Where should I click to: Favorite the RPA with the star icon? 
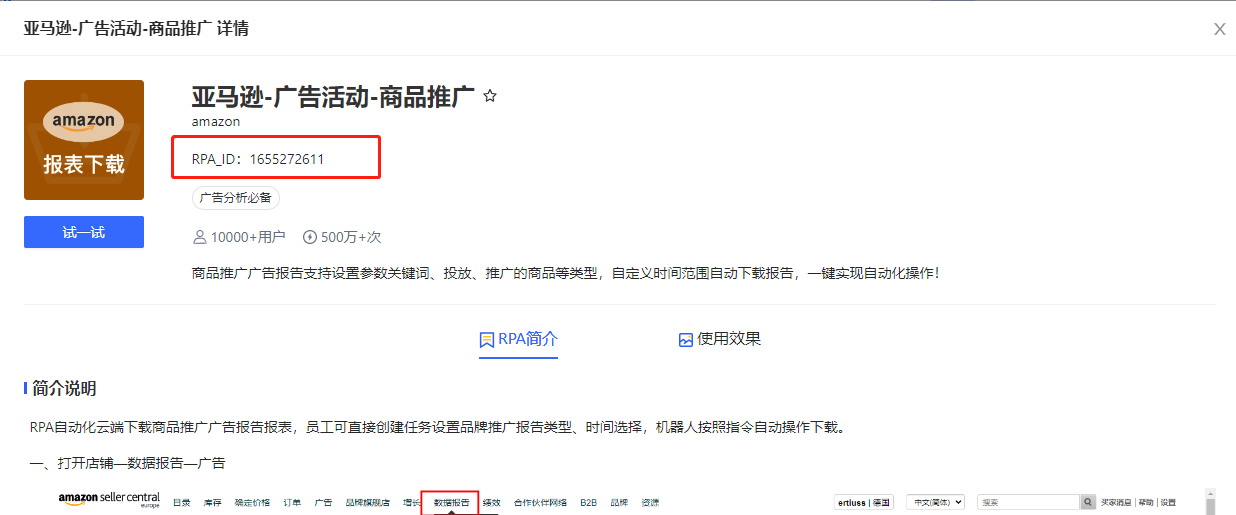(x=490, y=97)
